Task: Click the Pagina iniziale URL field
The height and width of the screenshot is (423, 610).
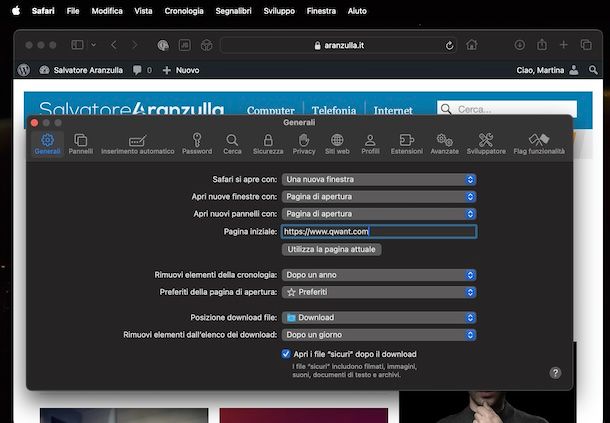Action: [x=379, y=232]
